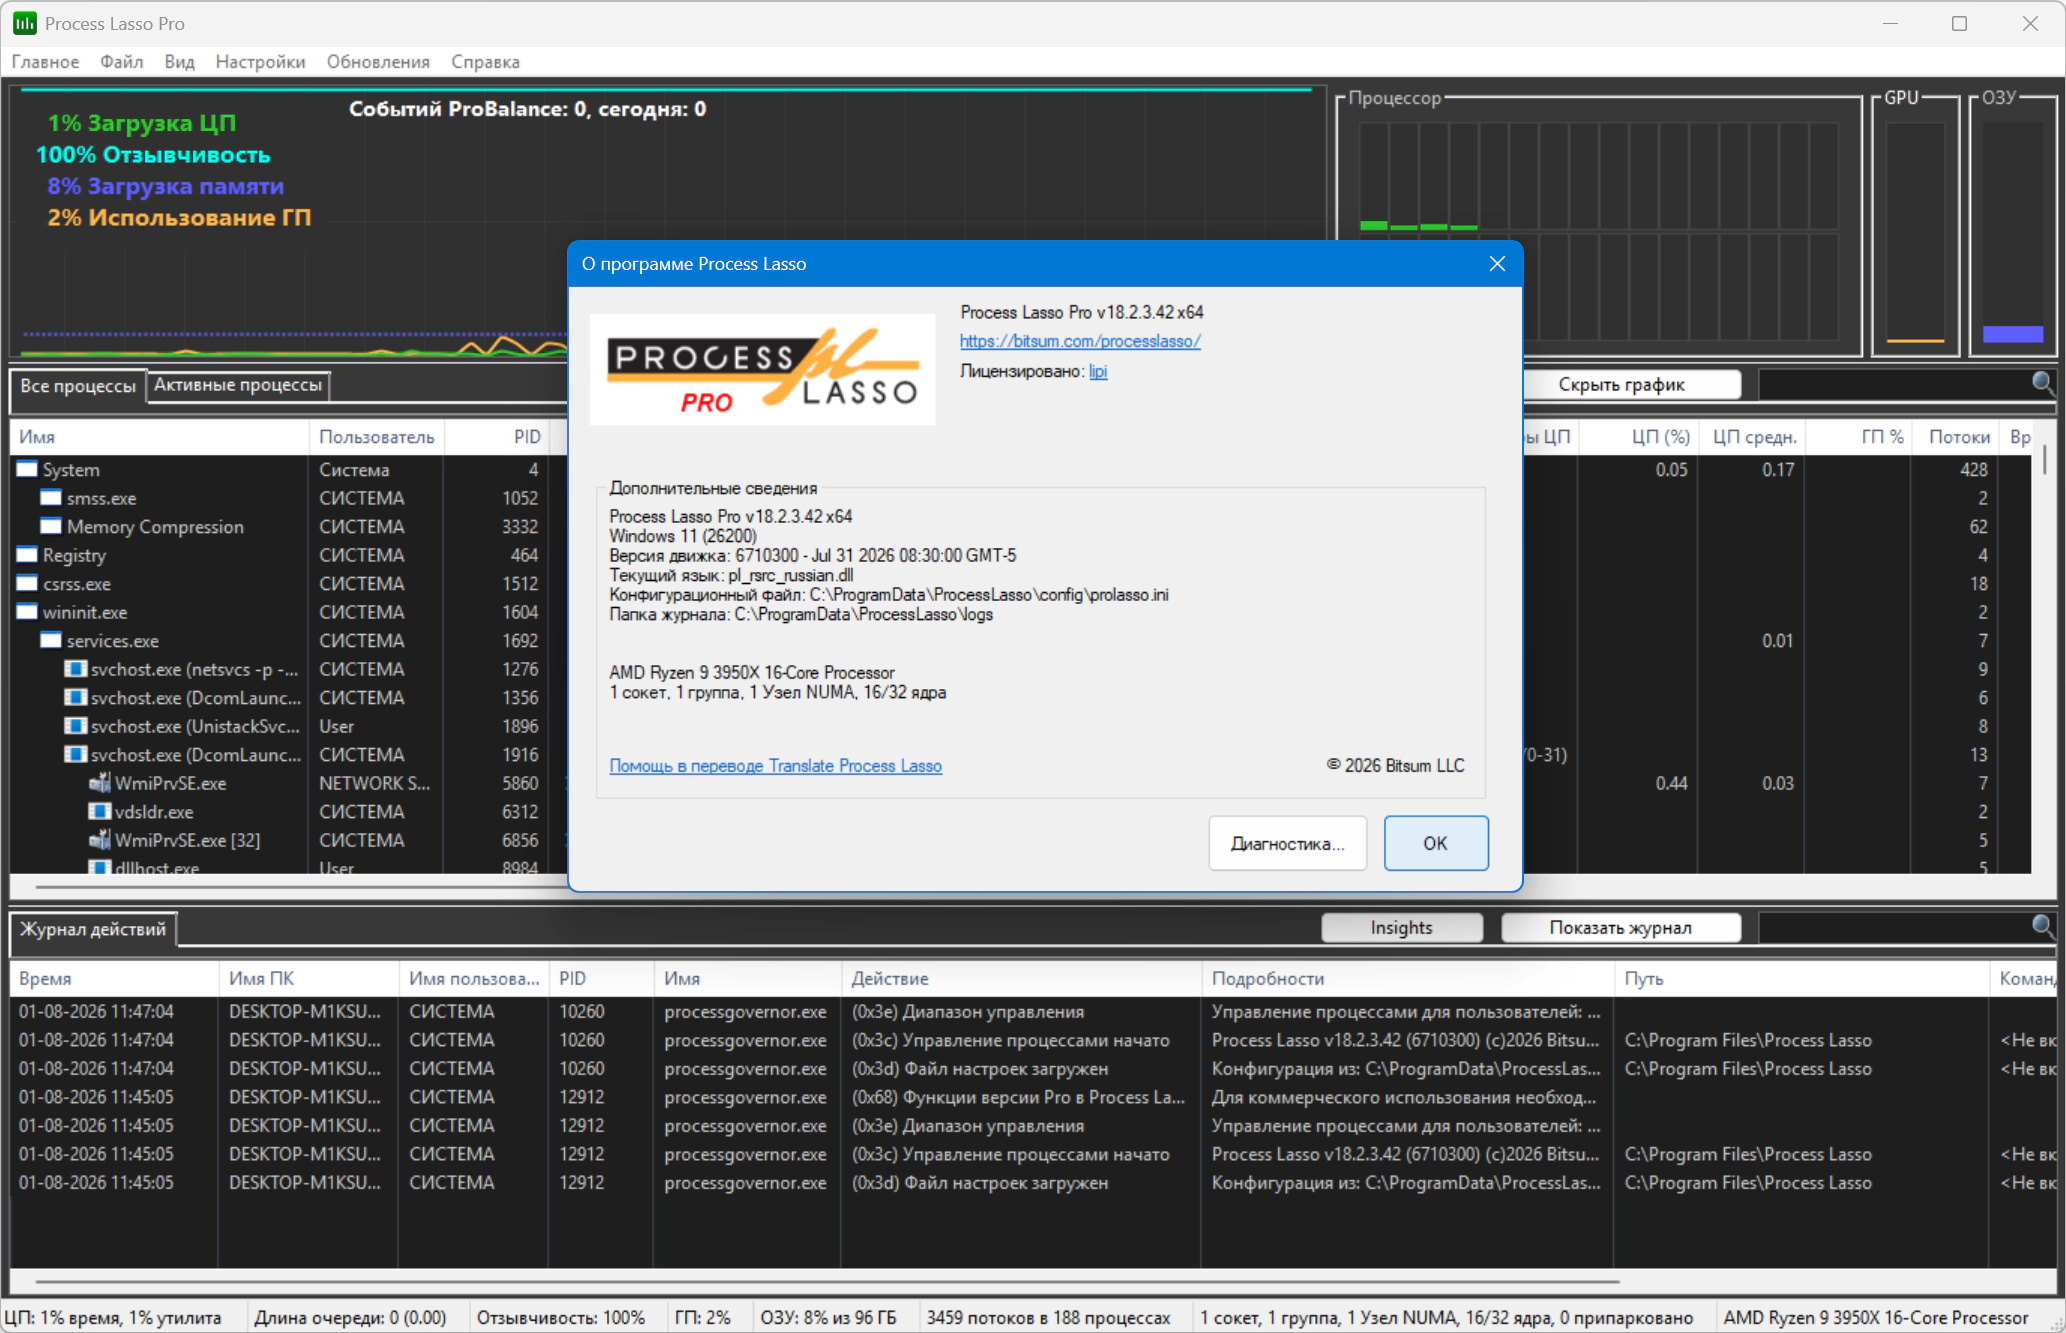Click the vdsldr.exe process icon
This screenshot has height=1333, width=2066.
[99, 812]
